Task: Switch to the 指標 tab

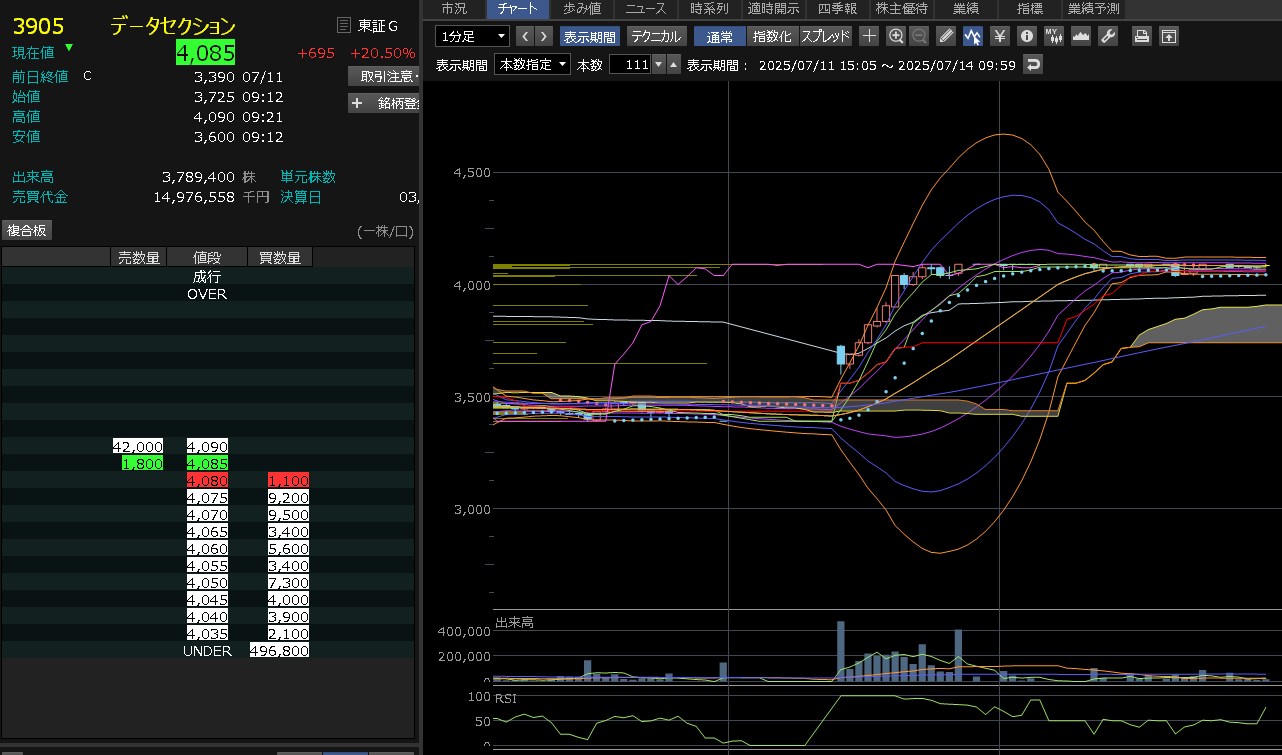Action: tap(1029, 9)
